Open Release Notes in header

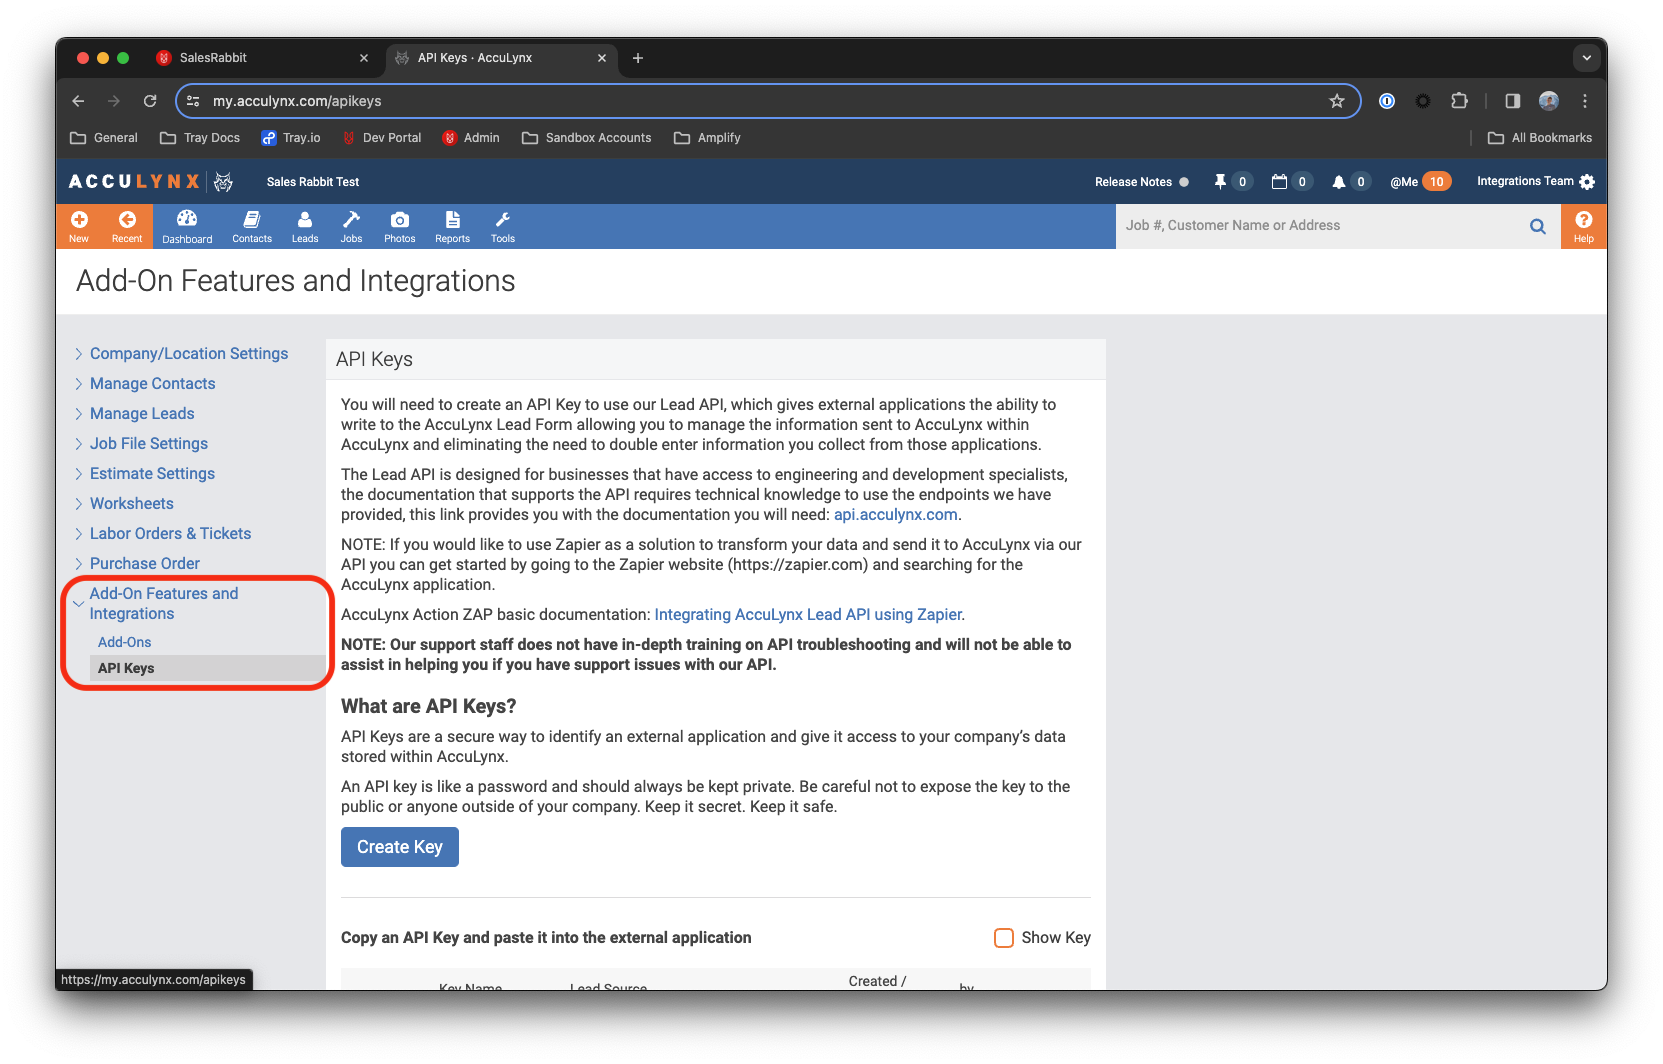(1134, 182)
